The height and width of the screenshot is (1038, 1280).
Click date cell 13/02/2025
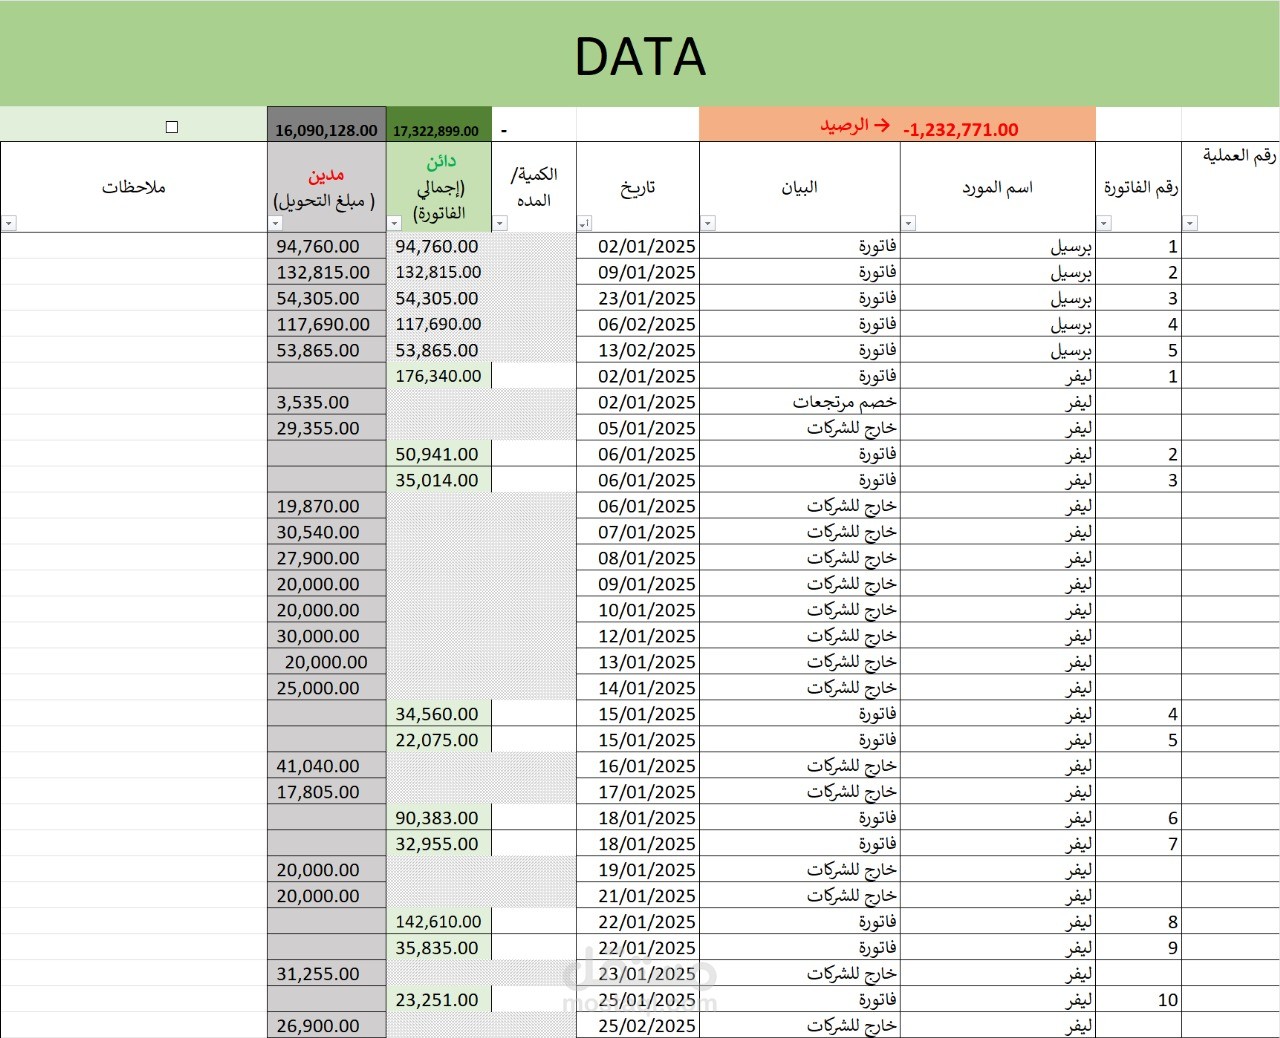pos(638,350)
